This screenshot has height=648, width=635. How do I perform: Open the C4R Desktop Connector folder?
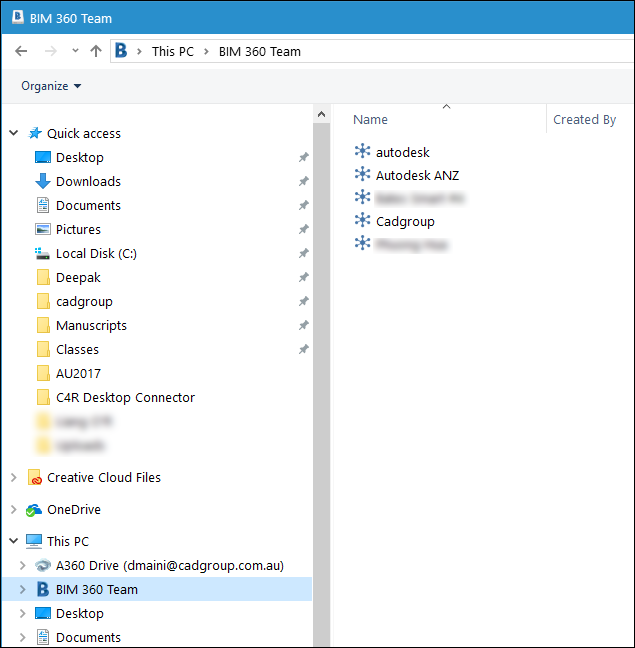[125, 398]
